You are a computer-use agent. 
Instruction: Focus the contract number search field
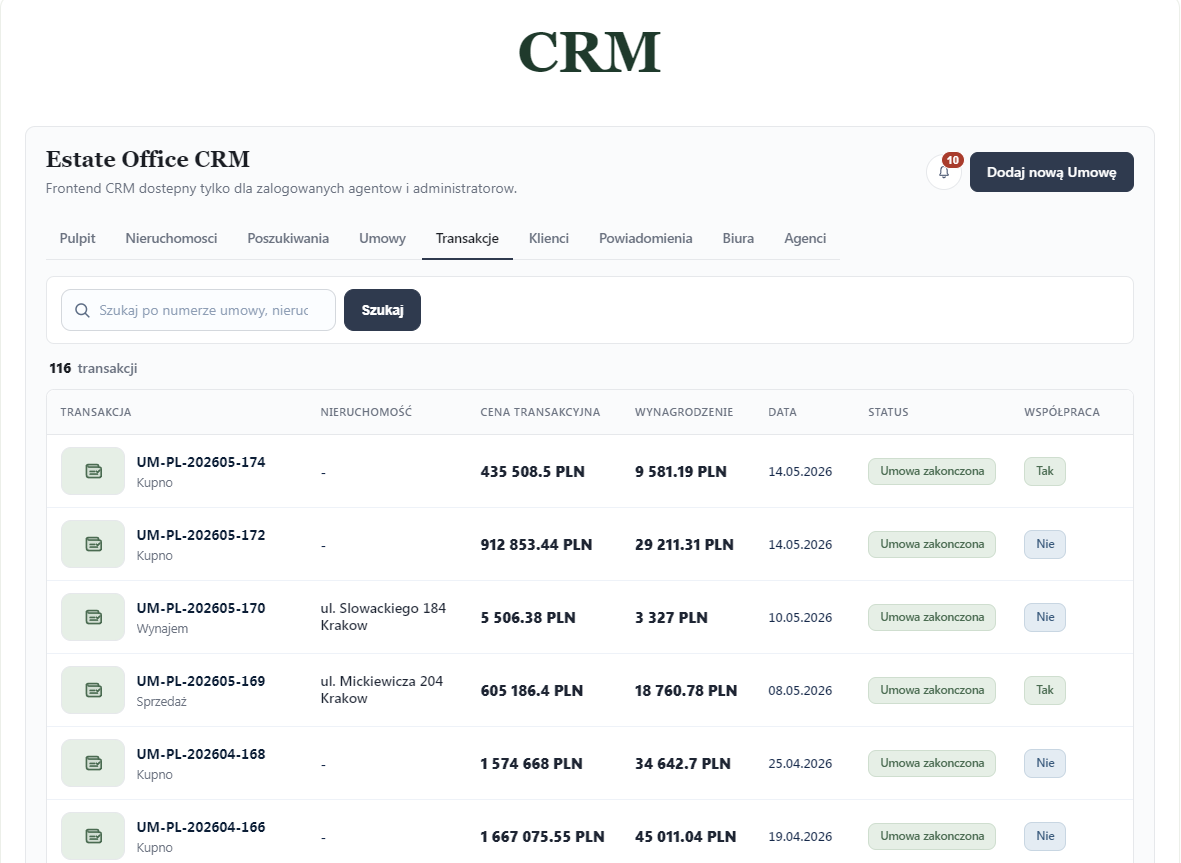tap(198, 310)
